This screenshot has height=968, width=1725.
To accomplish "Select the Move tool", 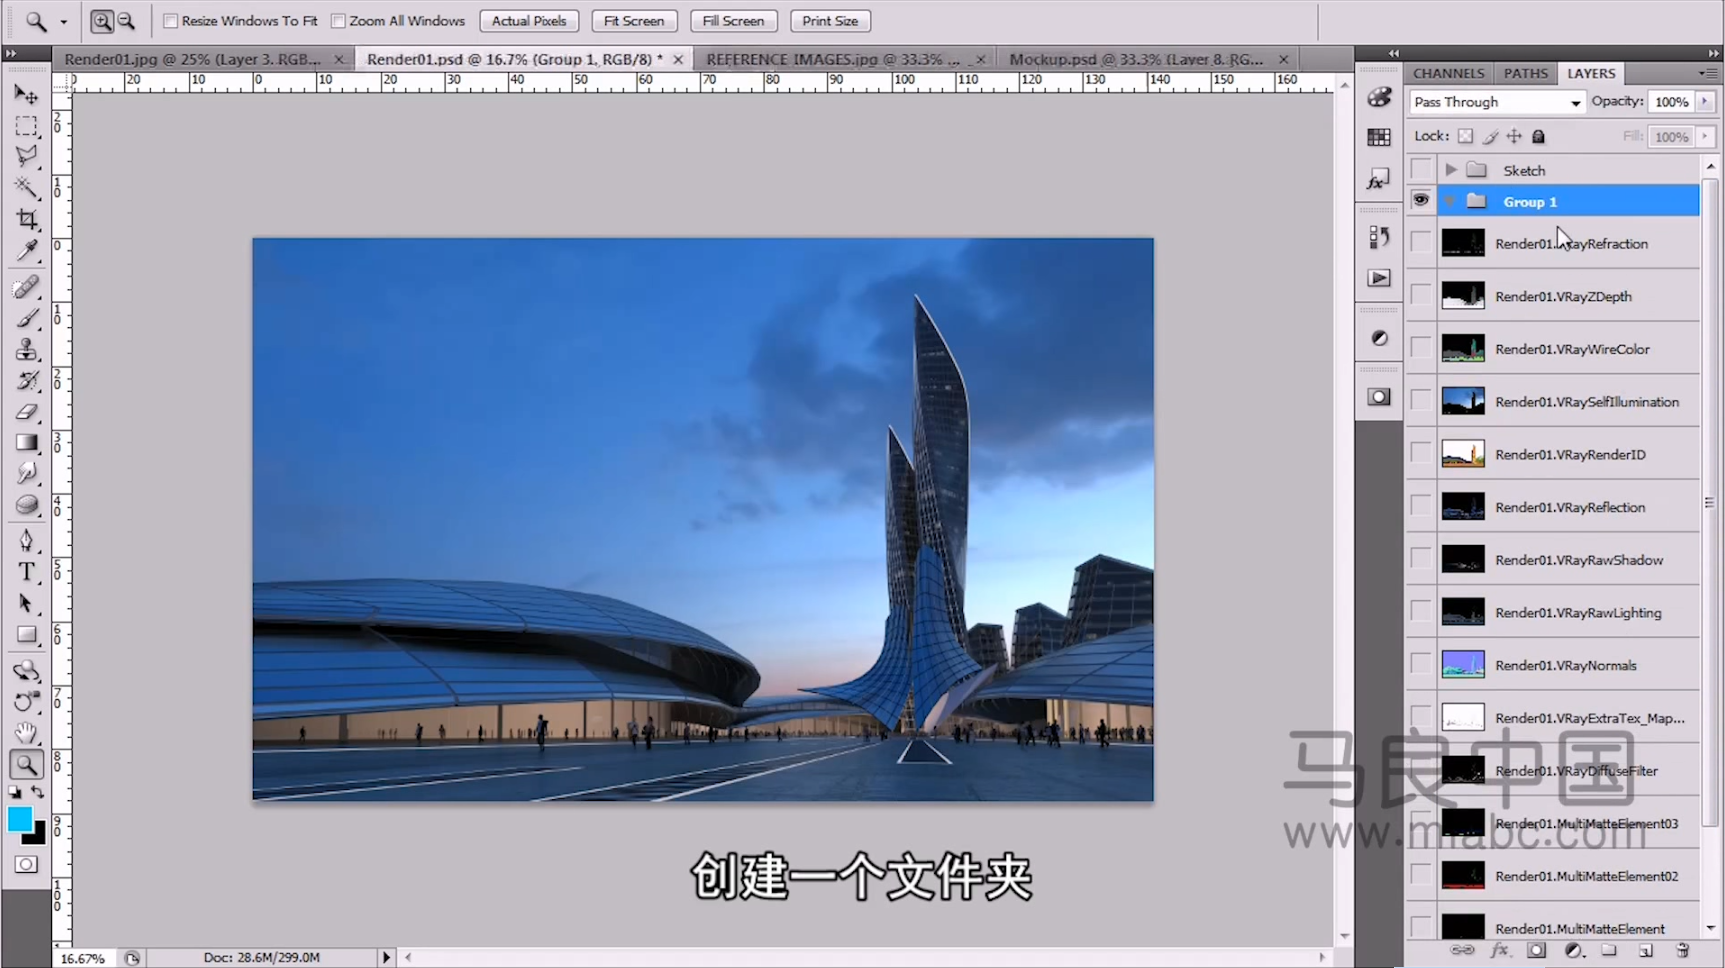I will tap(26, 95).
